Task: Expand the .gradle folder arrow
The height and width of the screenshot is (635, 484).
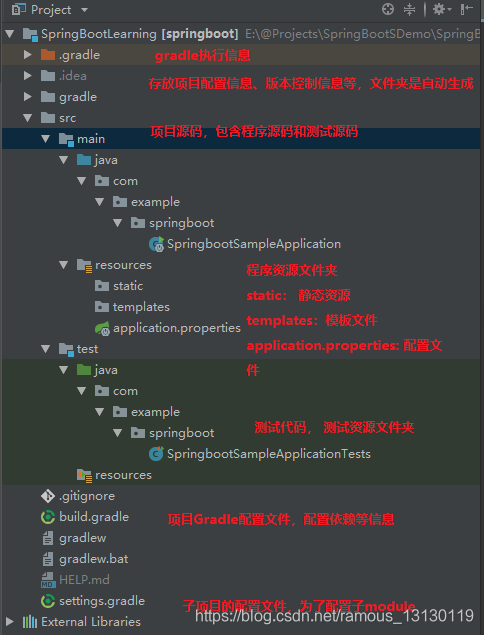Action: click(28, 54)
